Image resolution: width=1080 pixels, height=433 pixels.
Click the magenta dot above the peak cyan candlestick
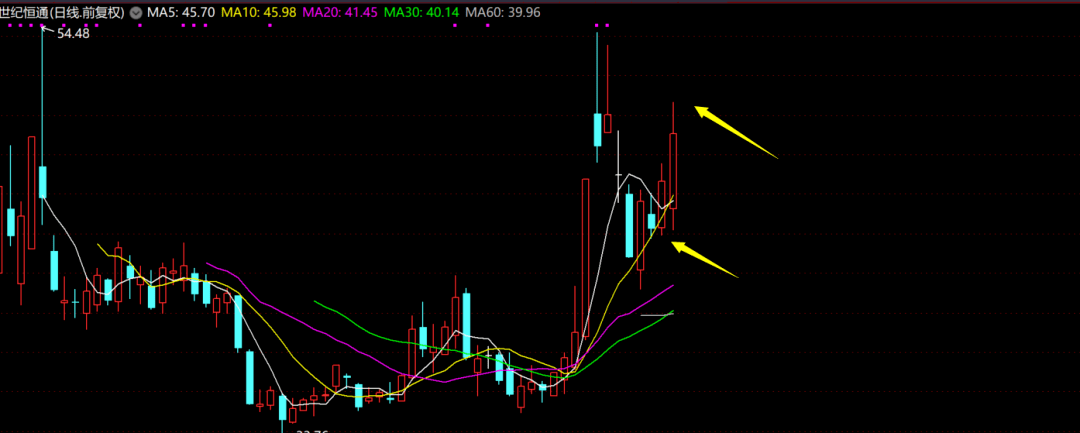597,25
